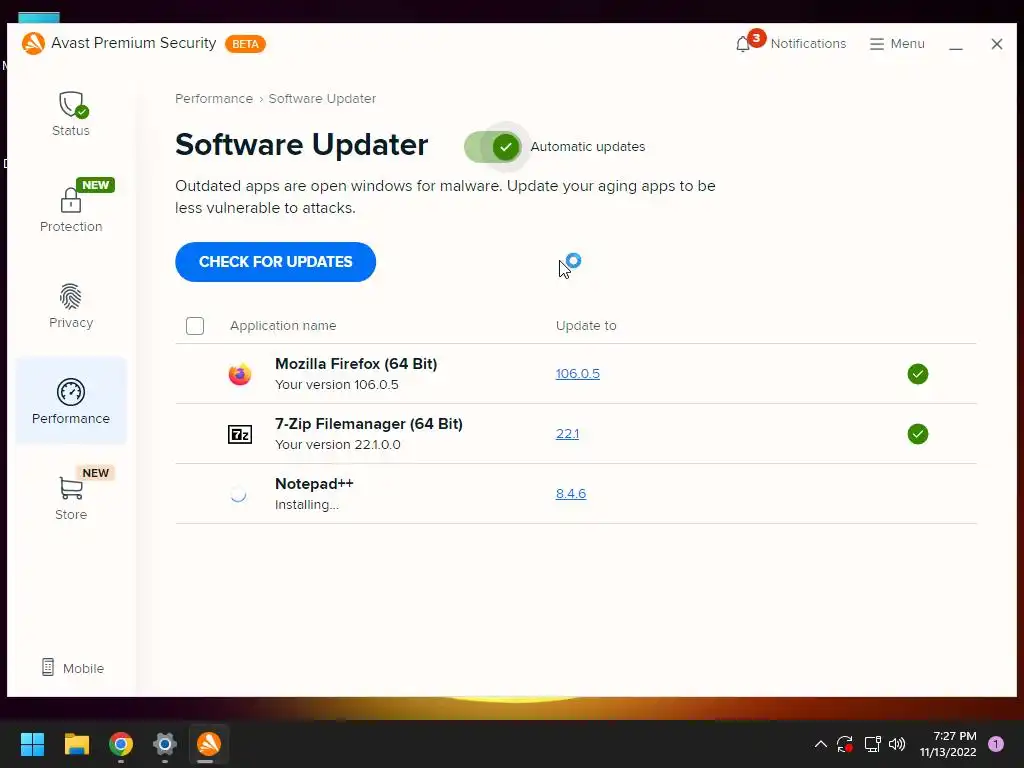This screenshot has height=768, width=1024.
Task: Click the green checkmark for Firefox
Action: coord(918,374)
